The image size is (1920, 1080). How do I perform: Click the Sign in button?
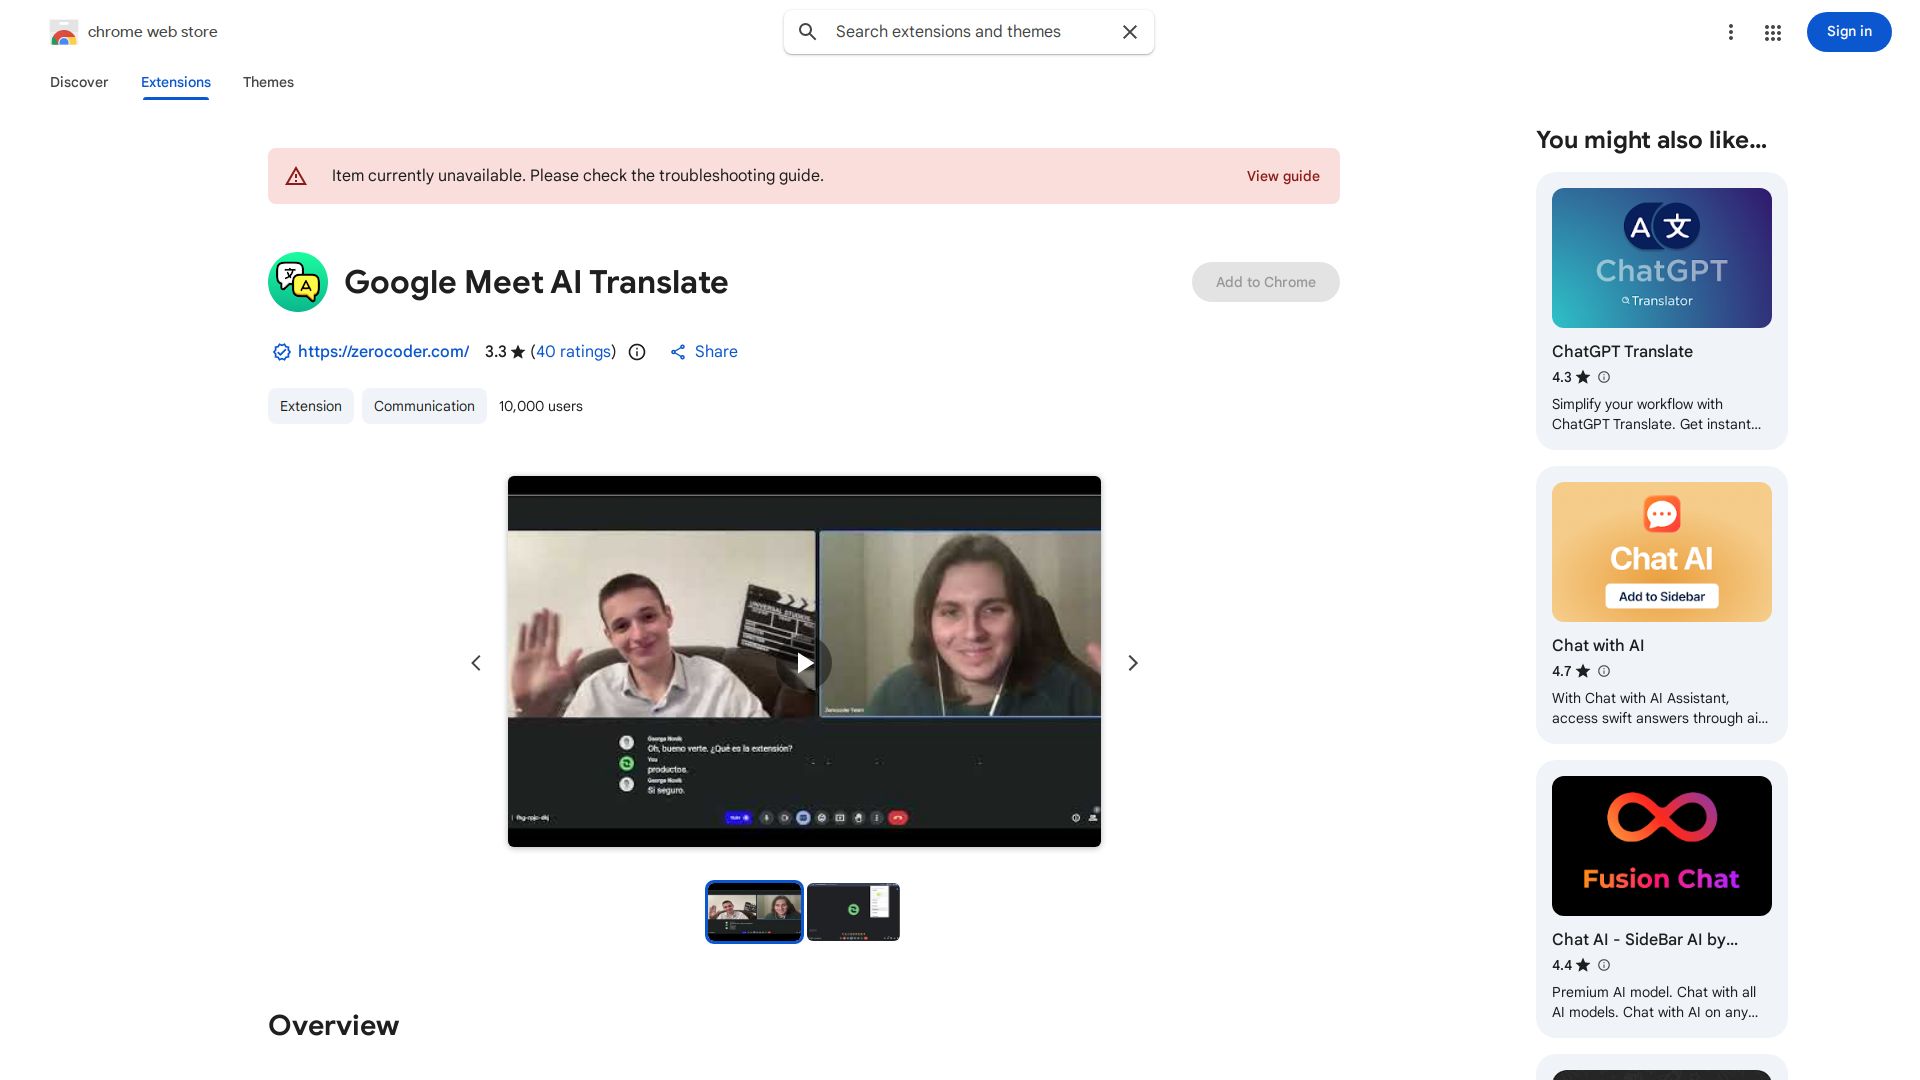coord(1848,32)
